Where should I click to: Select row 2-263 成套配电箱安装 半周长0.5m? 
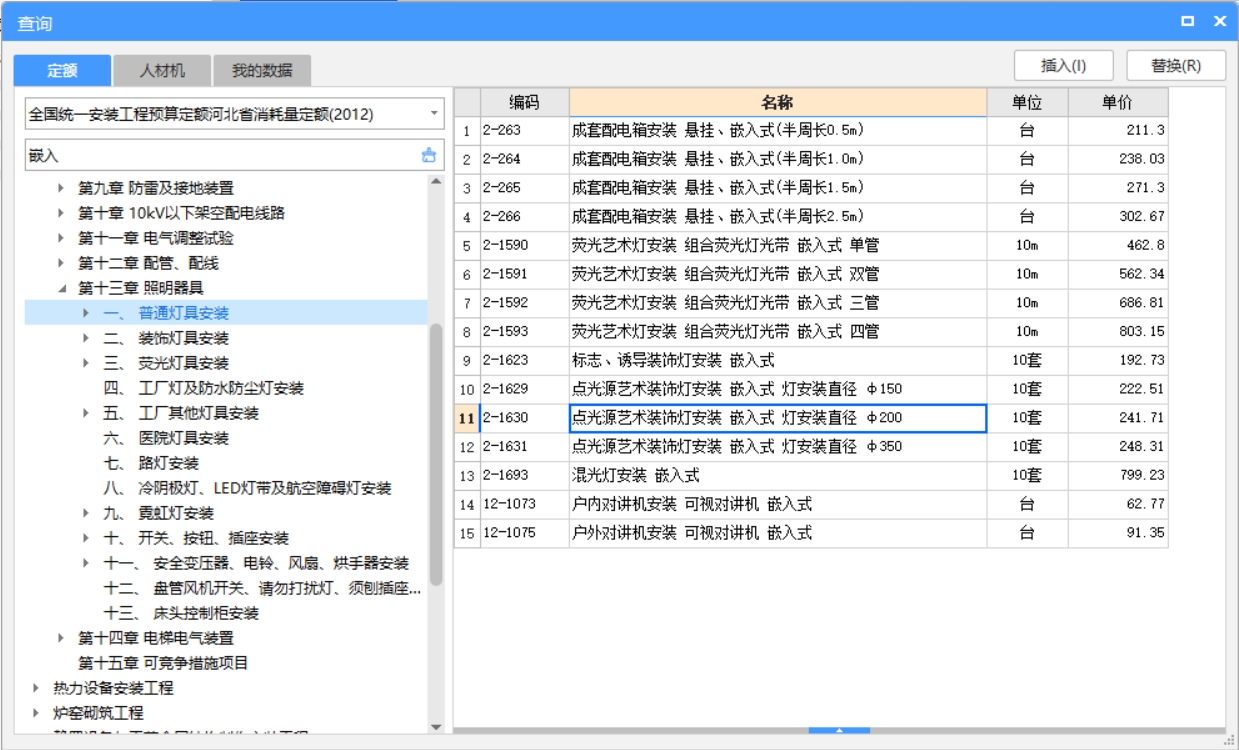click(811, 130)
